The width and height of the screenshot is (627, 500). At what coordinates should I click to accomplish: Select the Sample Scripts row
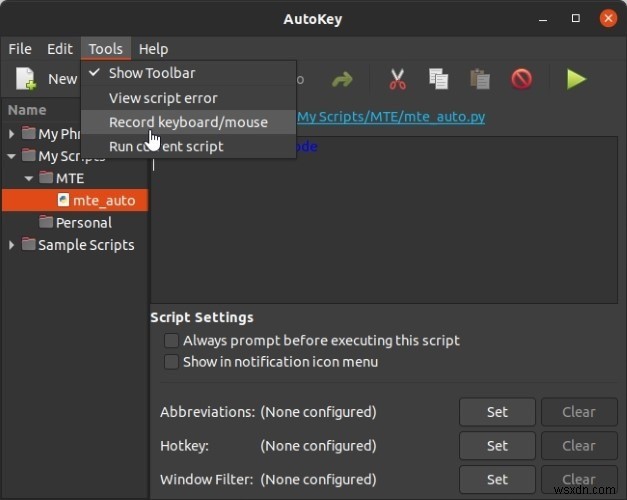tap(75, 244)
